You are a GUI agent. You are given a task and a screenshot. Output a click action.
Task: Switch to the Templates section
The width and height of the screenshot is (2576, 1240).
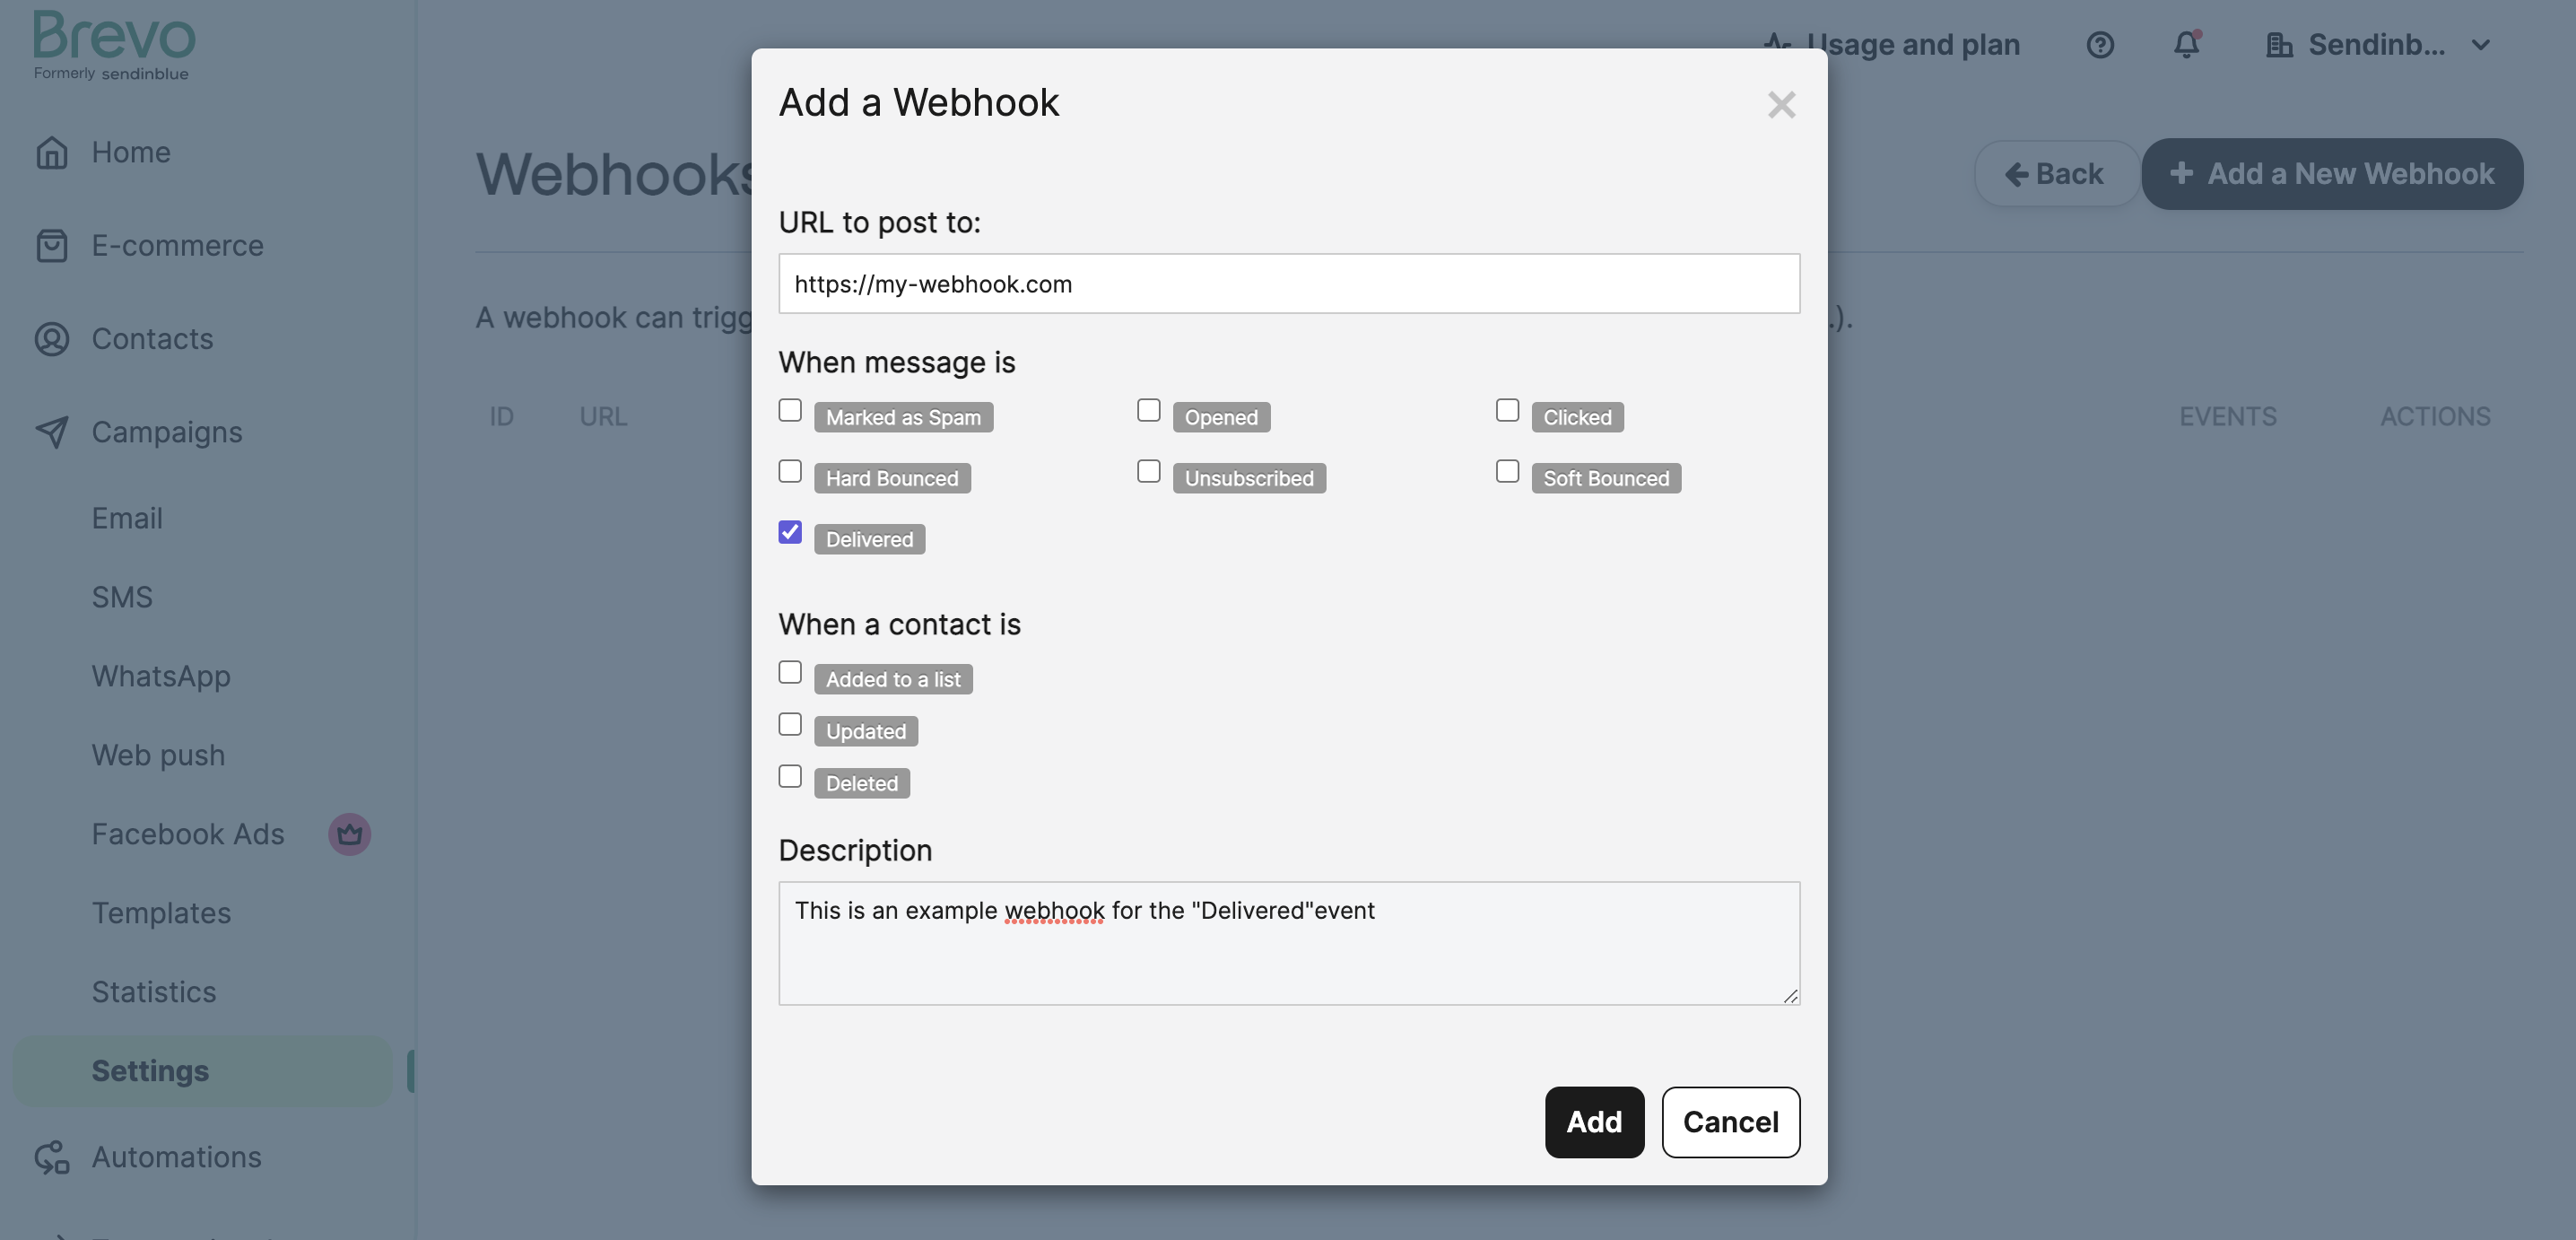161,912
